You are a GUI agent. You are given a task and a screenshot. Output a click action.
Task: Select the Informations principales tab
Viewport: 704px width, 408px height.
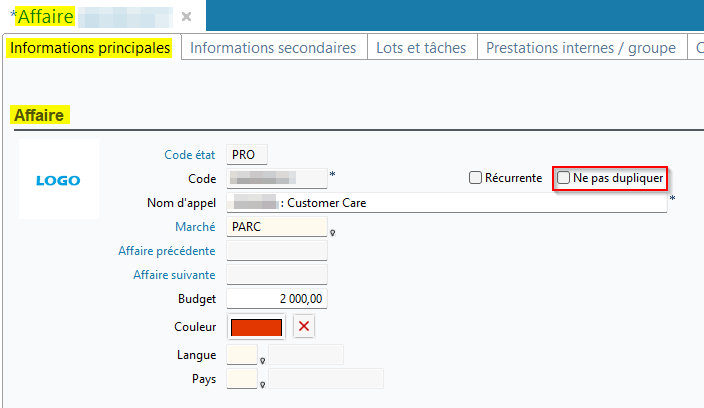pos(91,48)
